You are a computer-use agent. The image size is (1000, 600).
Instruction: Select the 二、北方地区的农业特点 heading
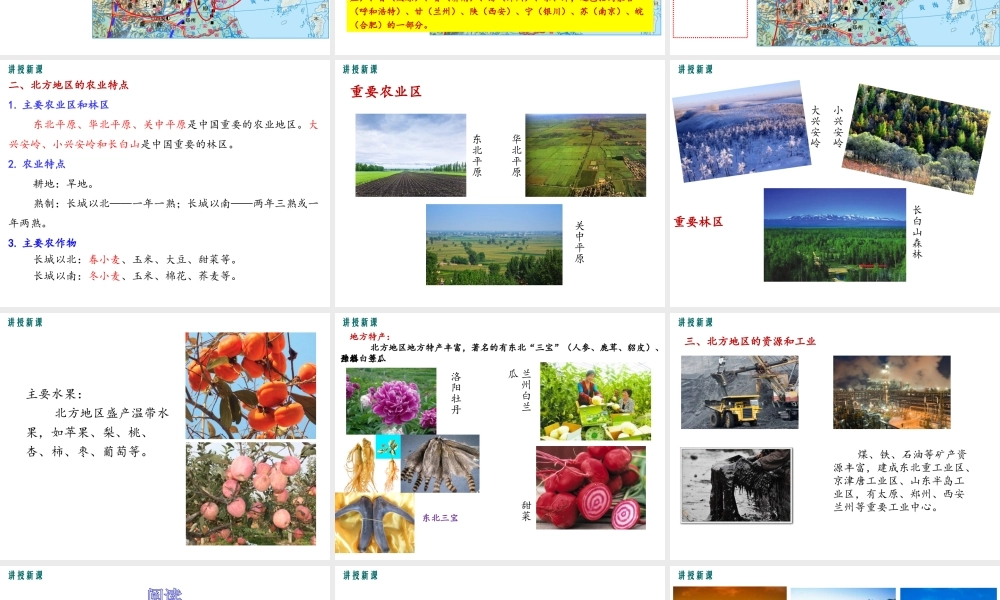click(x=68, y=85)
